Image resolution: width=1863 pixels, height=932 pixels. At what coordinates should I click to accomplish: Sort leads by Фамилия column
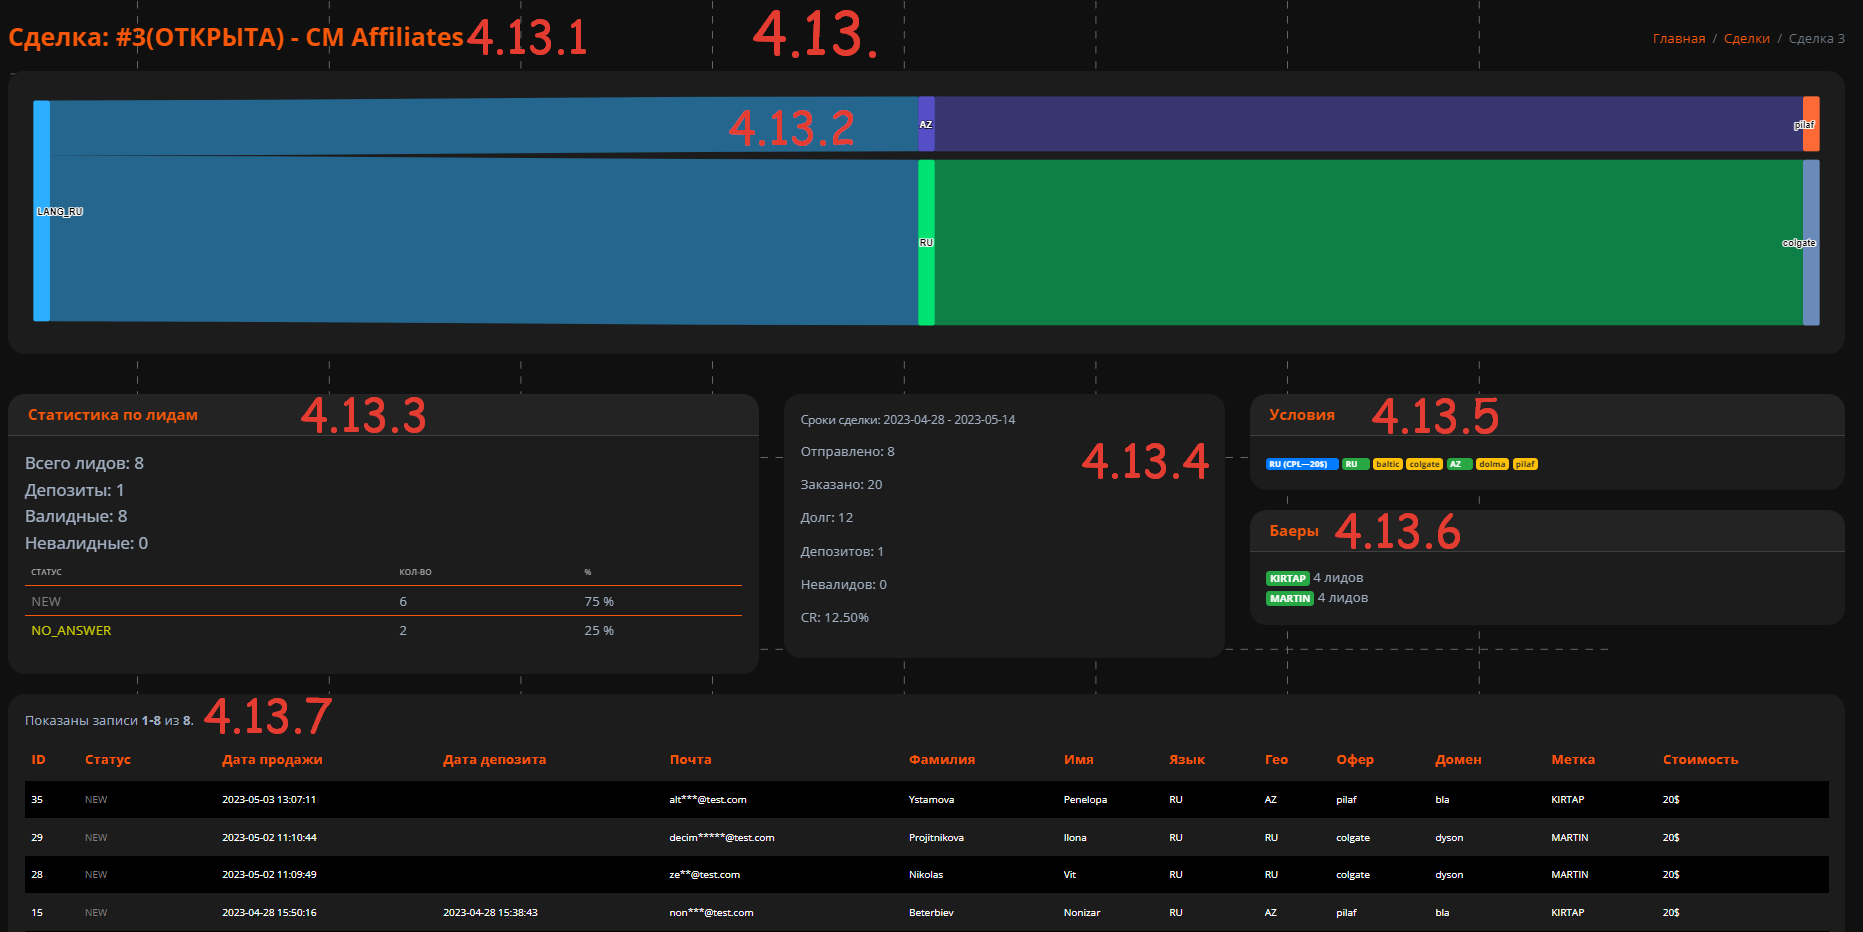(942, 760)
